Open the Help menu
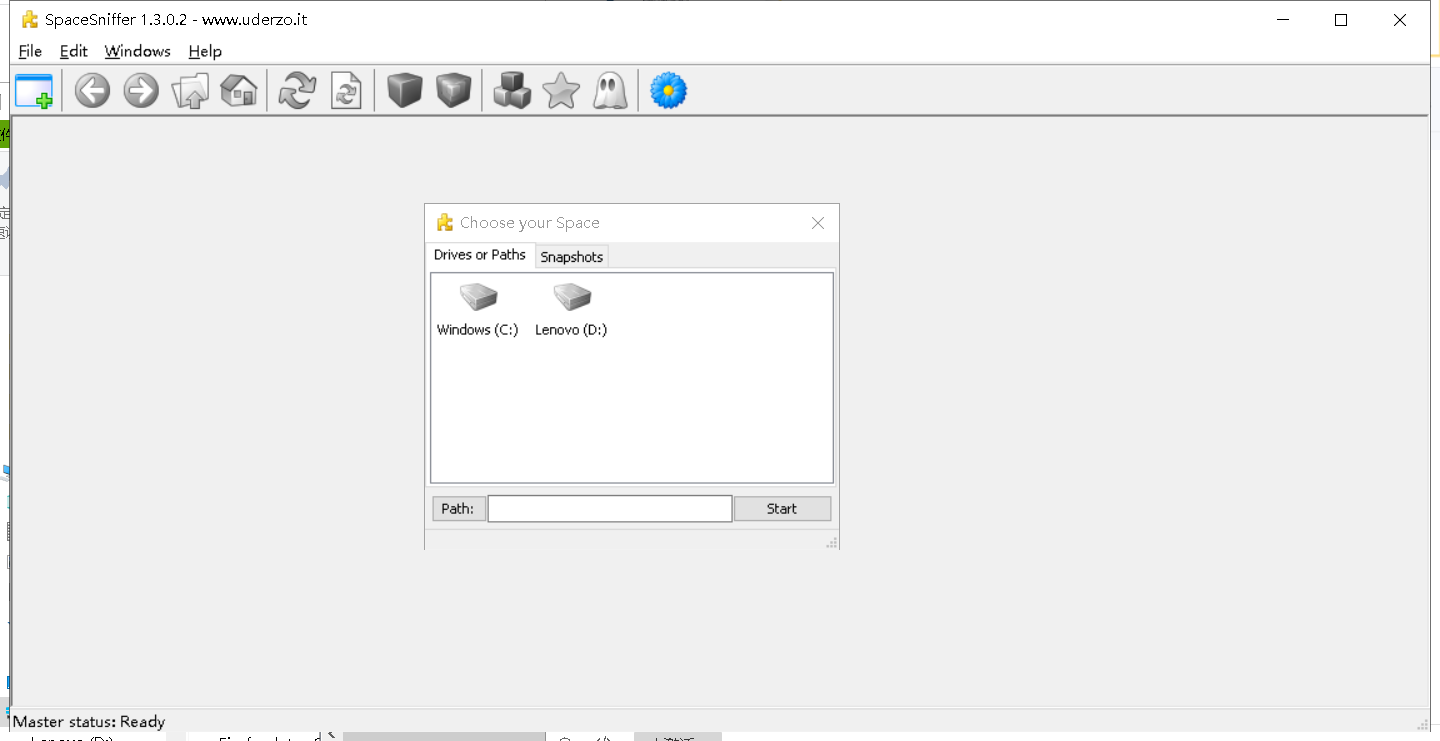This screenshot has width=1440, height=741. [x=205, y=51]
